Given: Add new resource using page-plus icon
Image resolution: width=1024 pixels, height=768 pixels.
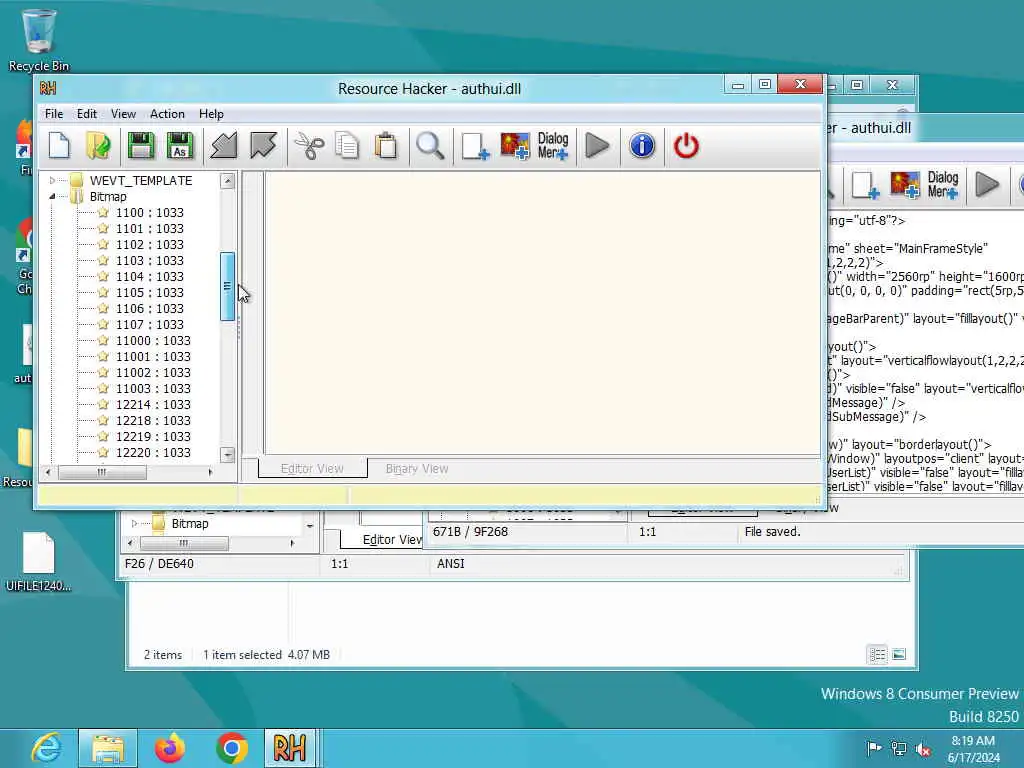Looking at the screenshot, I should (475, 146).
